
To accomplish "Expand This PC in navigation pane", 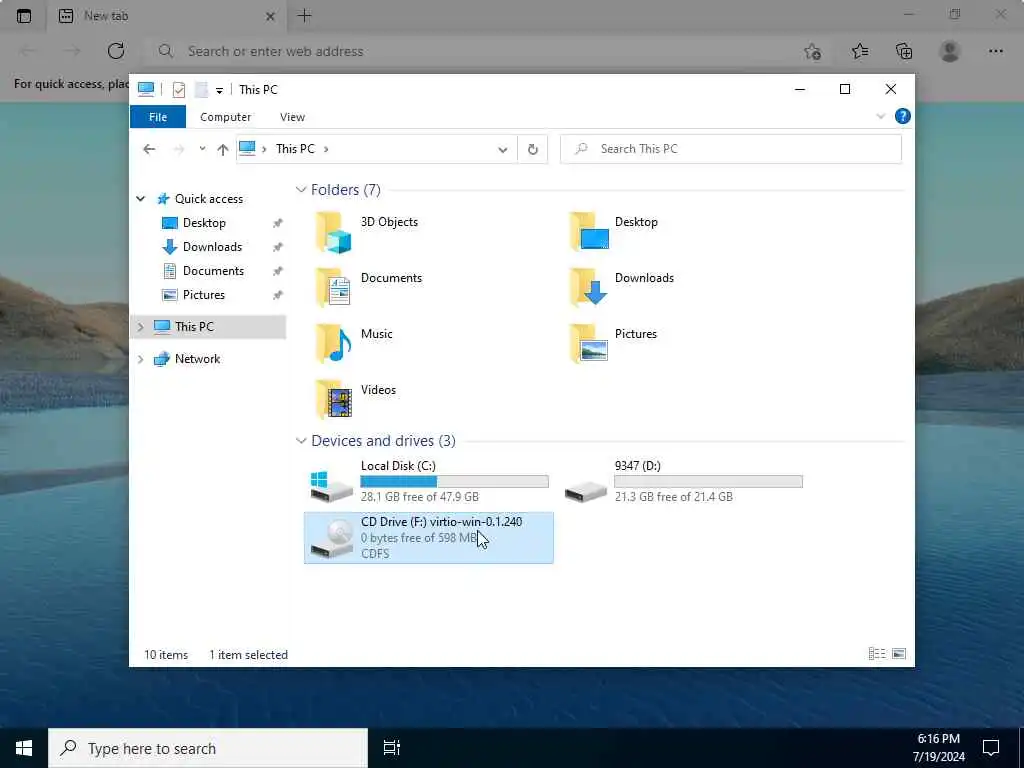I will click(x=140, y=327).
